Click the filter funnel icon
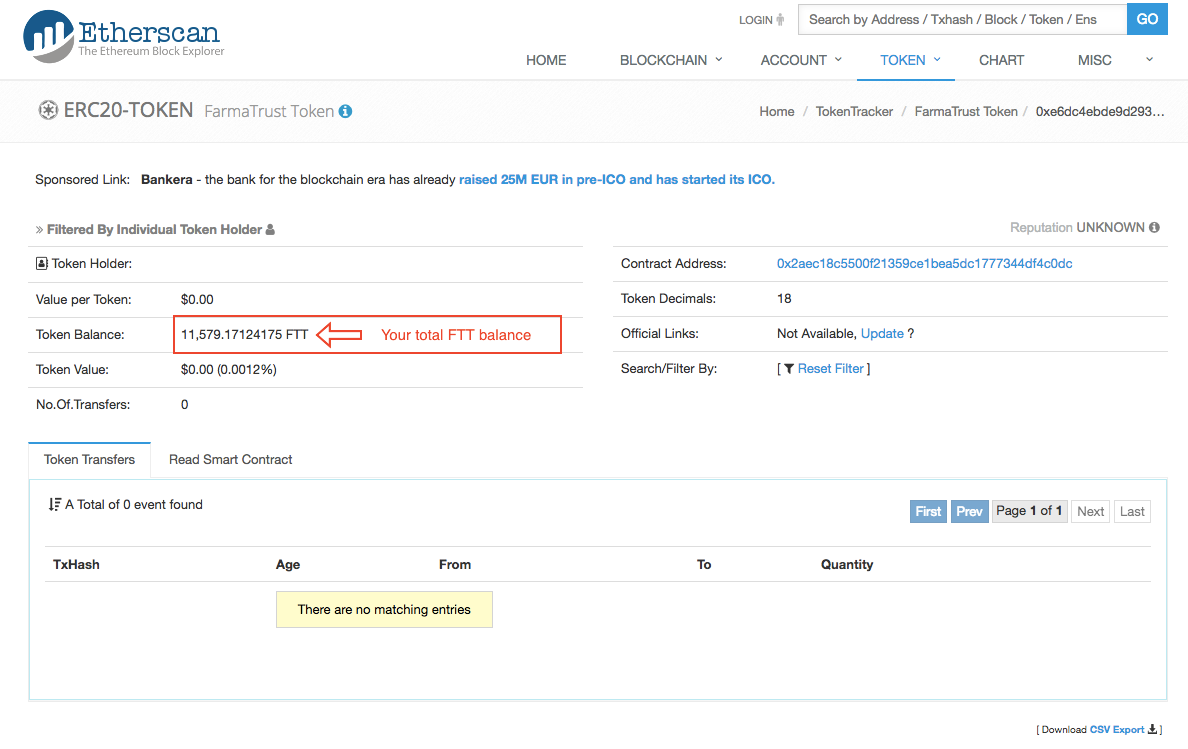Image resolution: width=1188 pixels, height=749 pixels. [789, 369]
